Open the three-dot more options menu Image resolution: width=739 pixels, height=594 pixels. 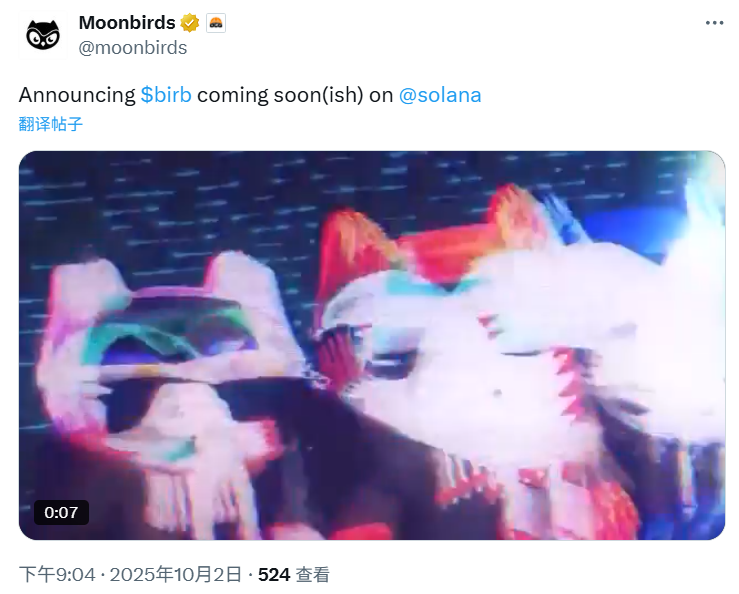click(x=714, y=23)
